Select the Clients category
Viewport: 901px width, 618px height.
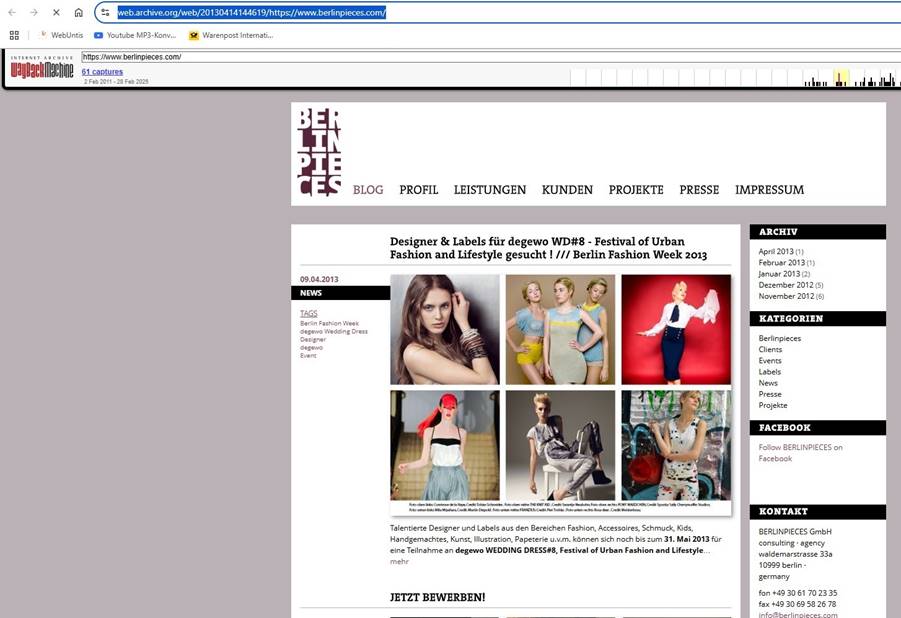pyautogui.click(x=770, y=350)
